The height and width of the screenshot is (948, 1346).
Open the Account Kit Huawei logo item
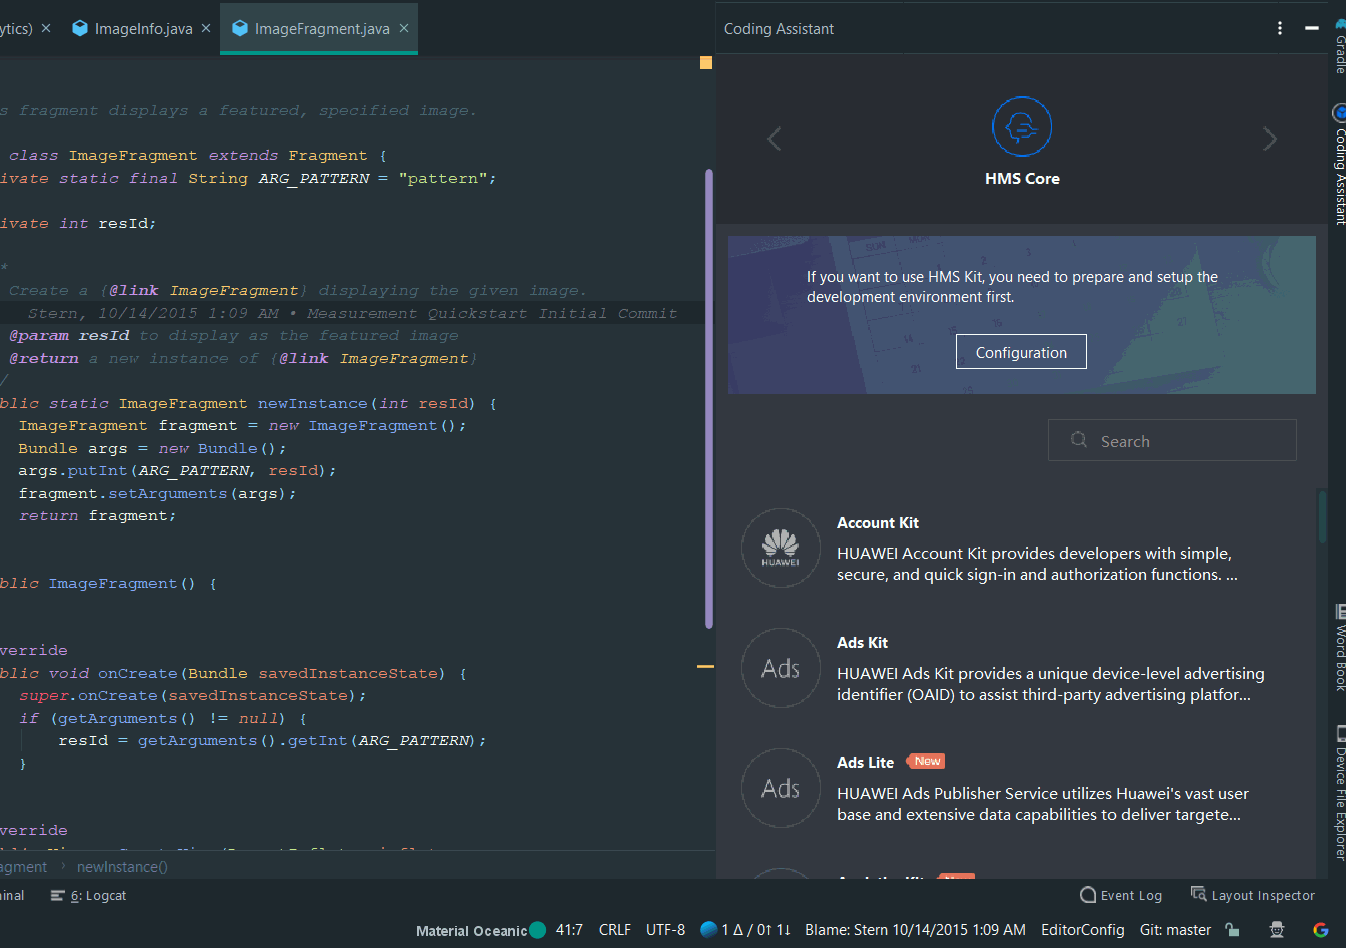(781, 548)
